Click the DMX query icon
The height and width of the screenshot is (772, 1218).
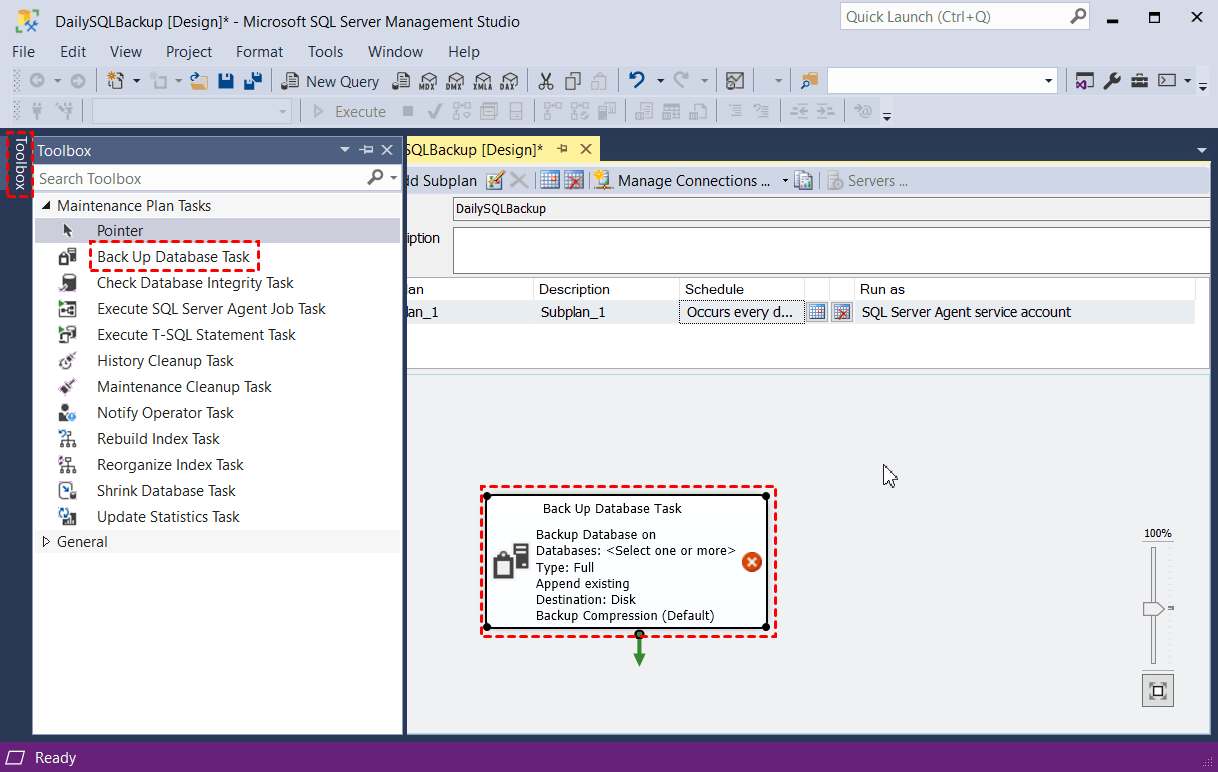[x=456, y=81]
